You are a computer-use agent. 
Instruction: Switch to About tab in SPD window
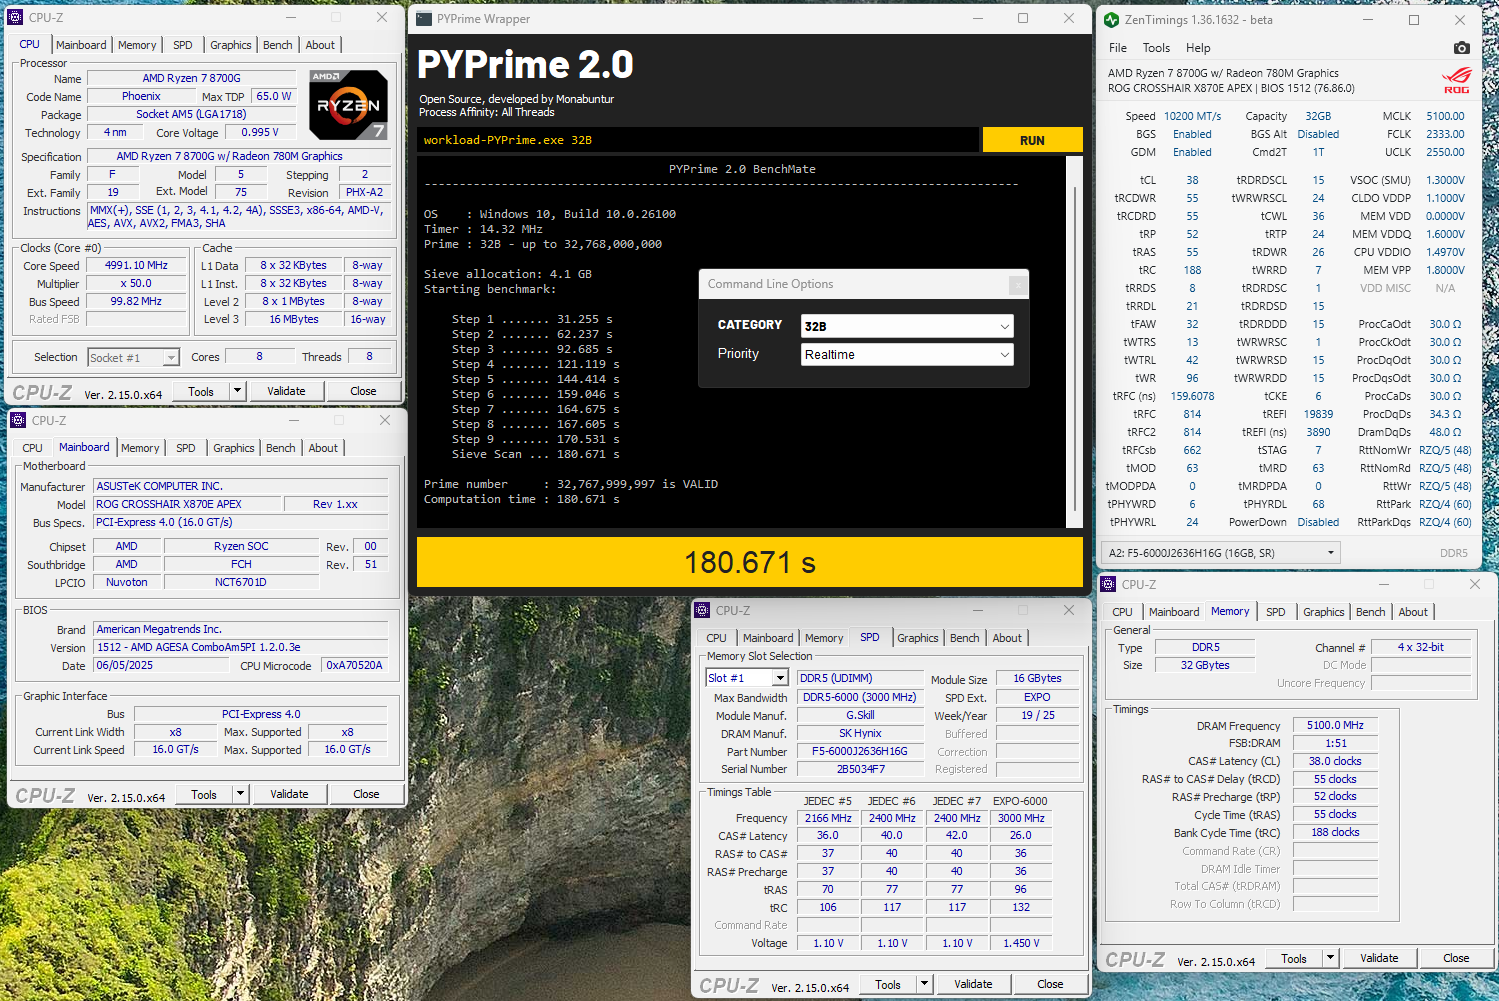[1007, 638]
